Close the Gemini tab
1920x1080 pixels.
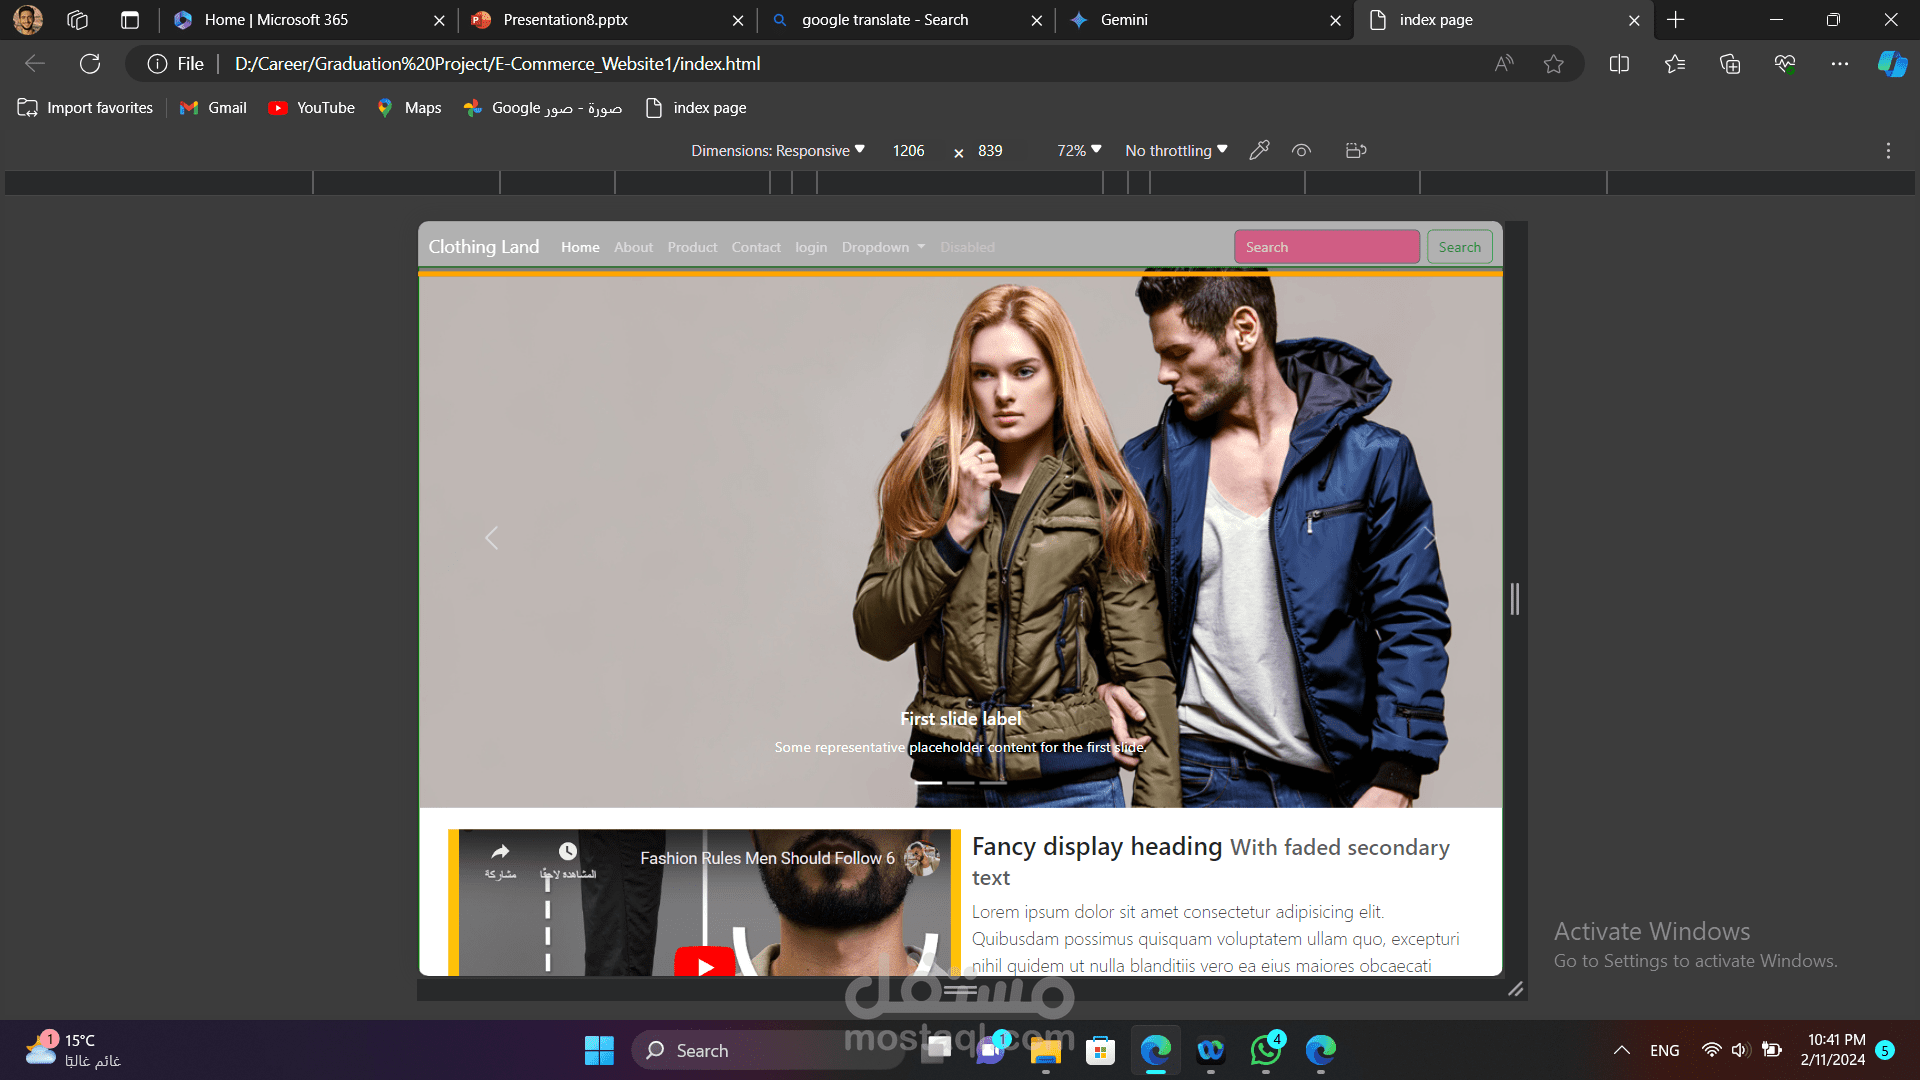(x=1335, y=20)
